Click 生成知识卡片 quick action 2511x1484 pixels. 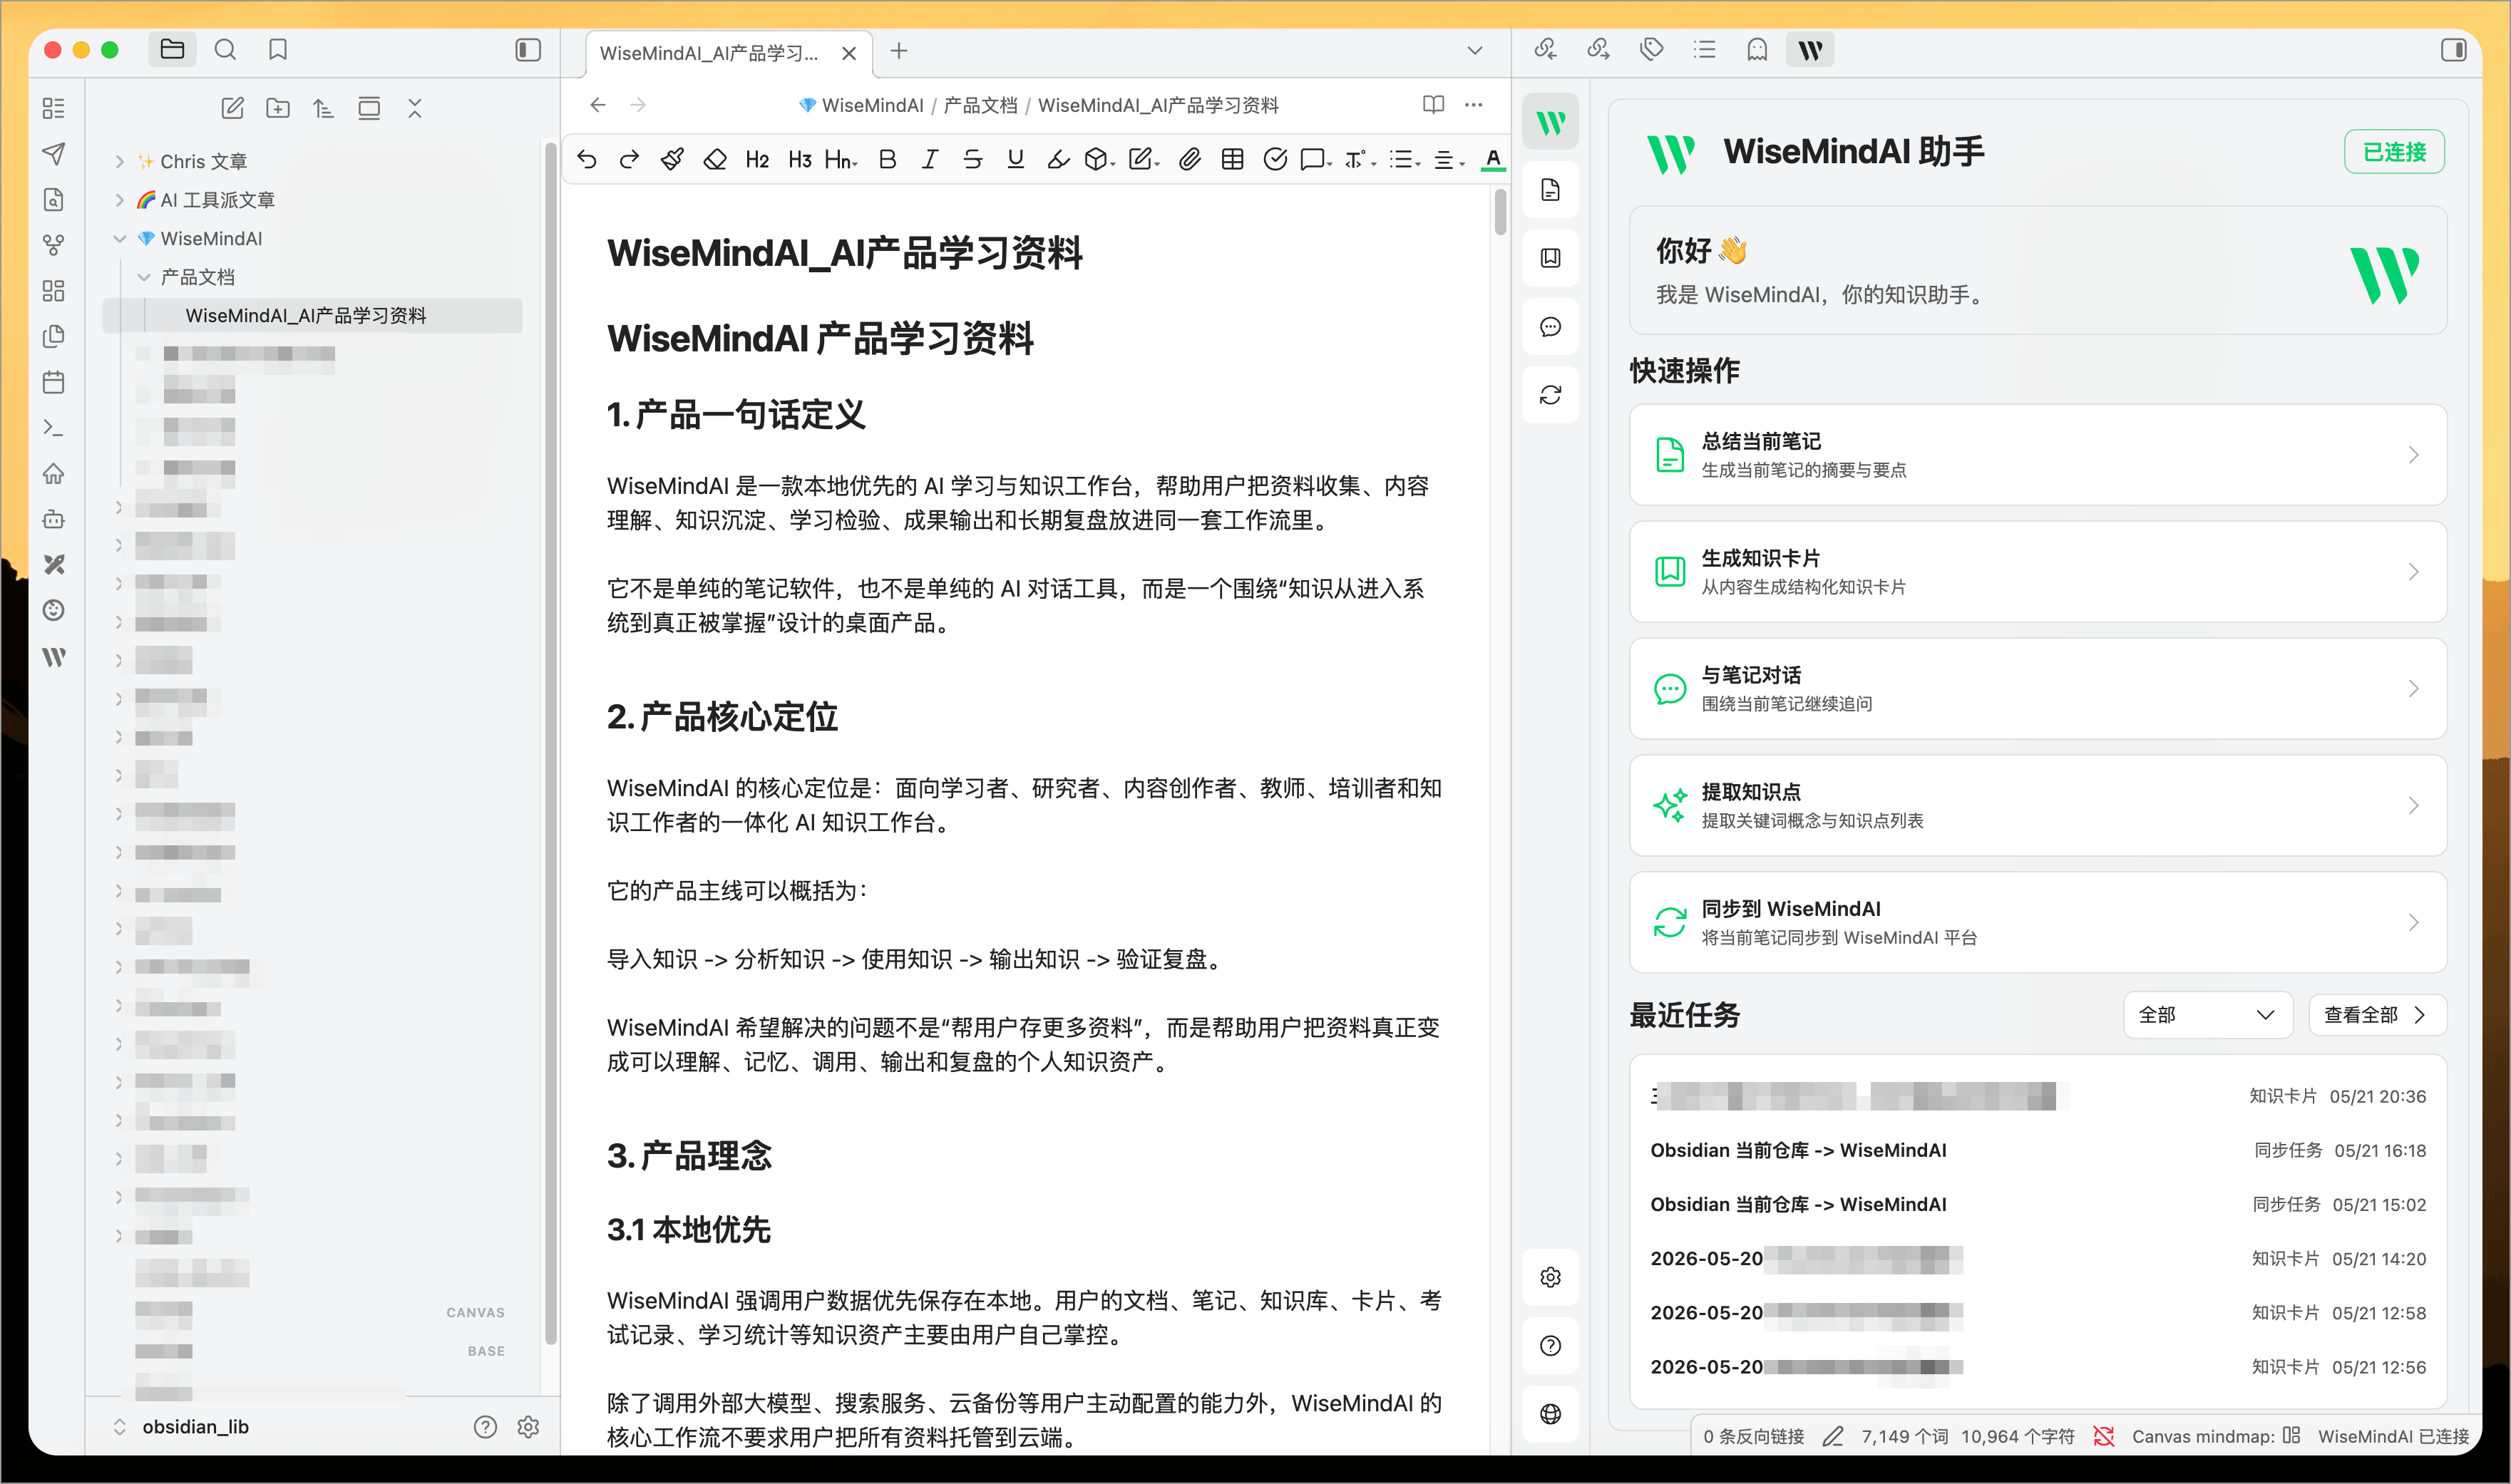(x=2038, y=572)
